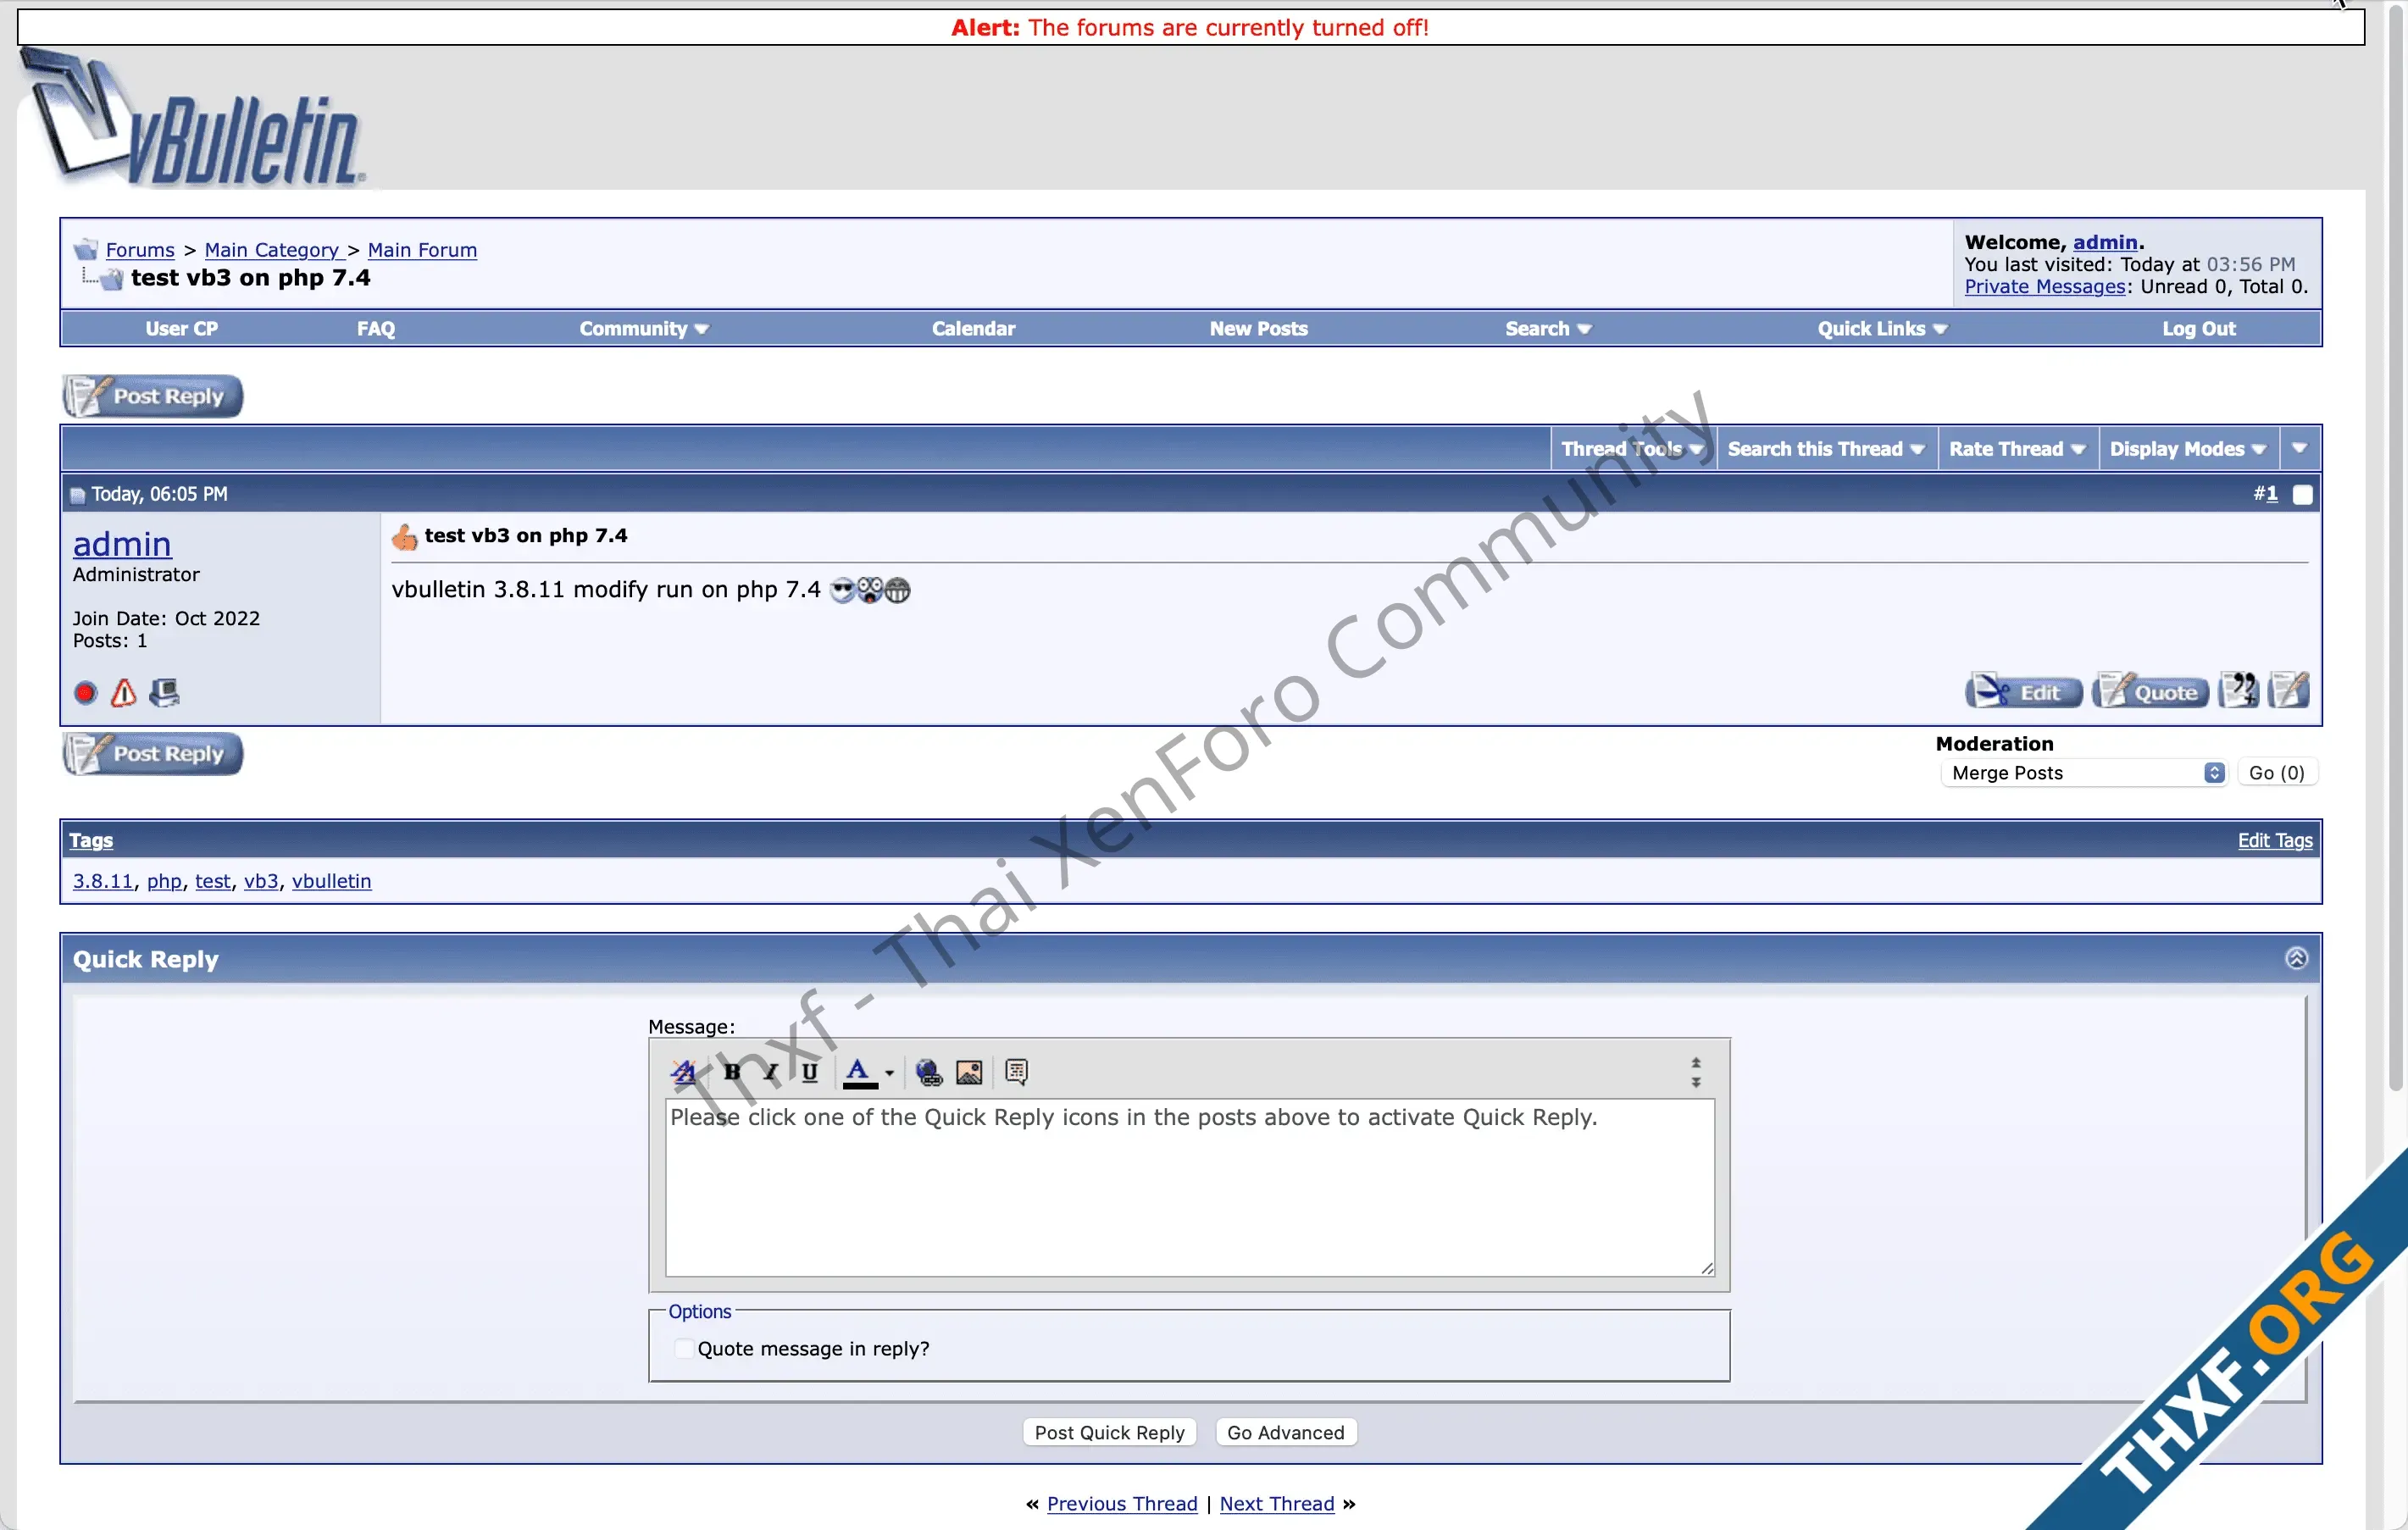
Task: Check Quote message in reply option
Action: tap(684, 1348)
